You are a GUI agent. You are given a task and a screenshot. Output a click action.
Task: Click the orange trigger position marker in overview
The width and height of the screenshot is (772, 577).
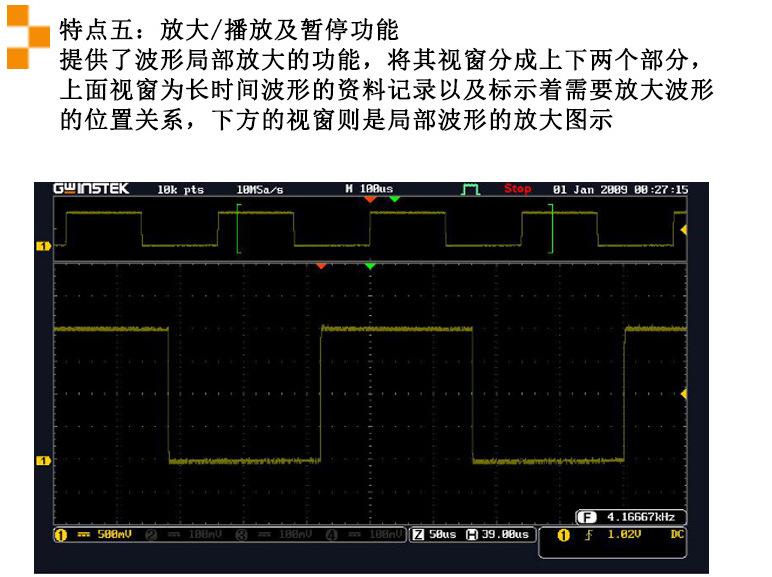pos(370,200)
